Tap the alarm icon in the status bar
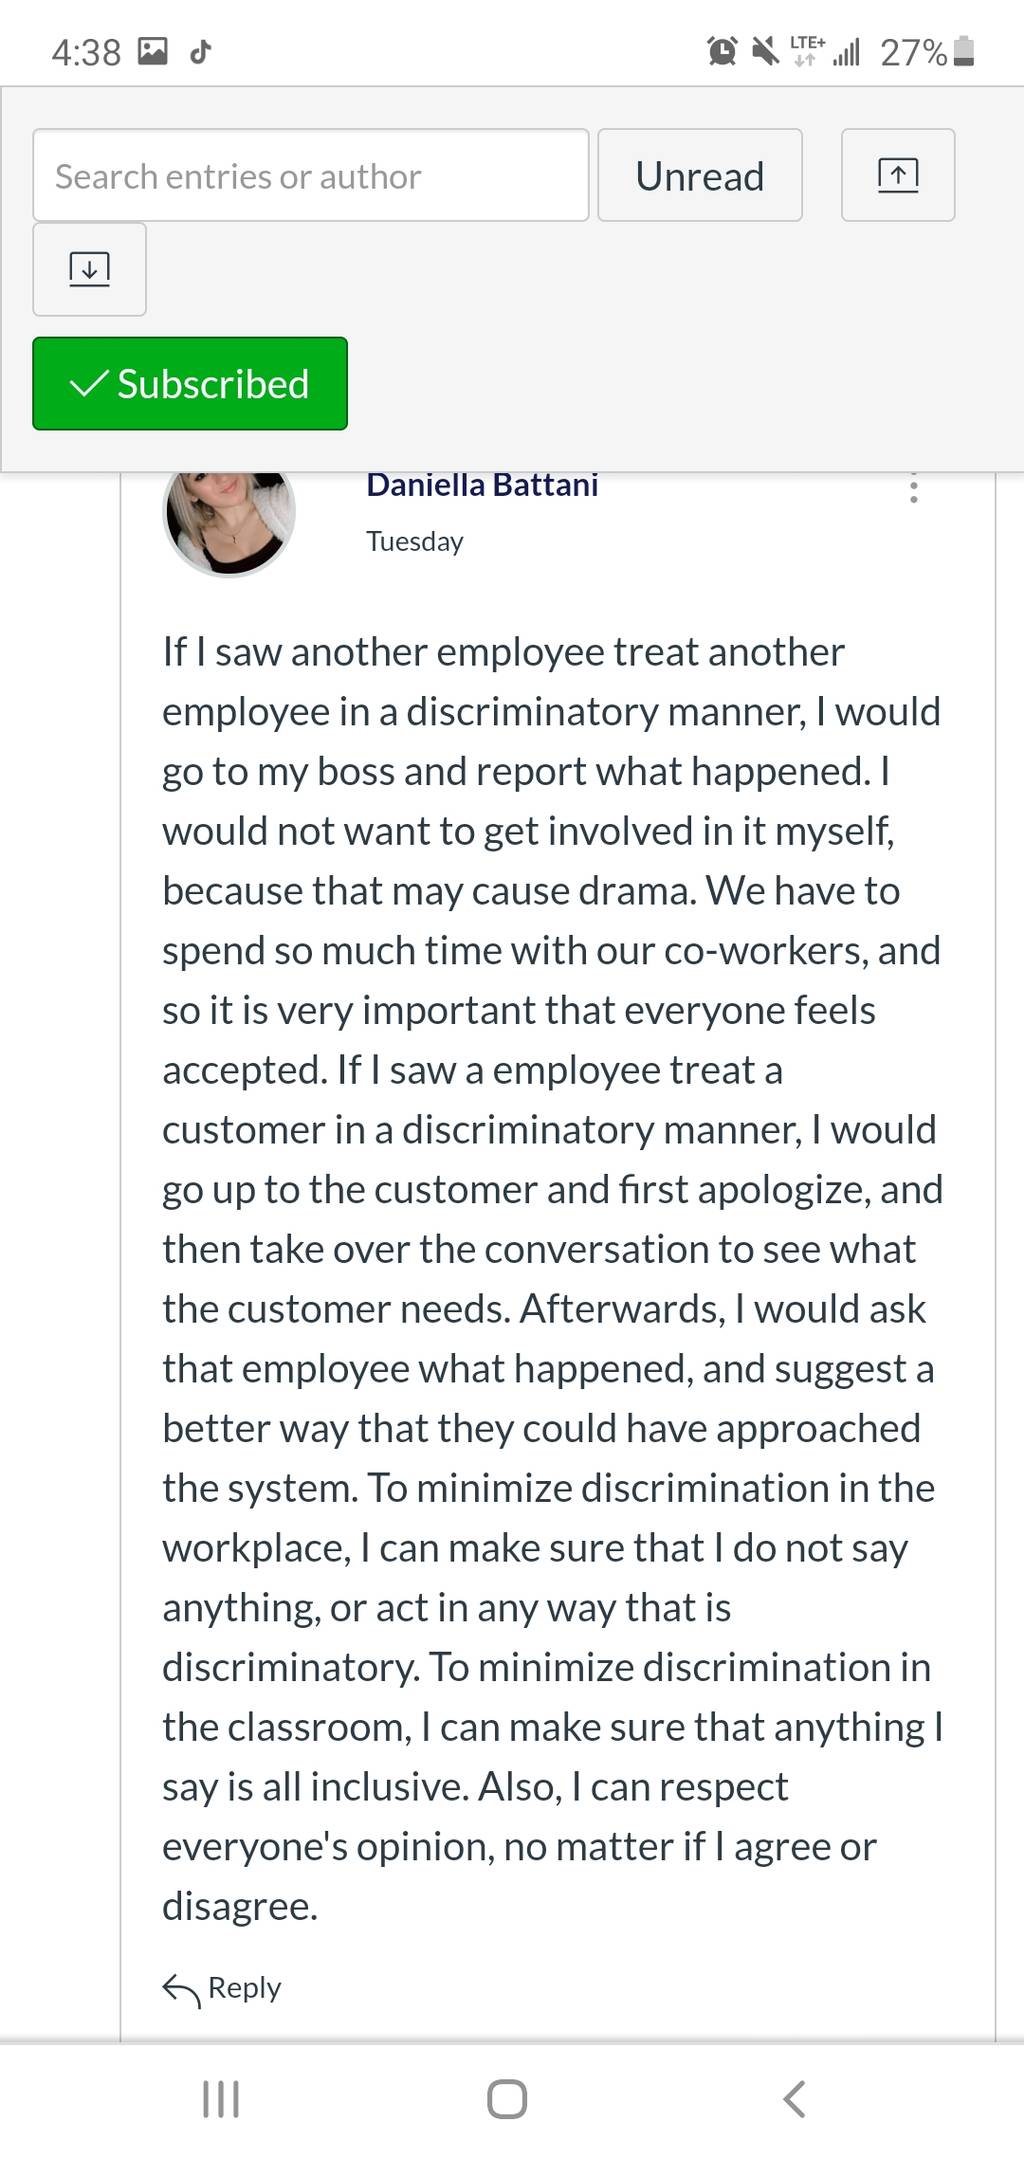 coord(722,51)
